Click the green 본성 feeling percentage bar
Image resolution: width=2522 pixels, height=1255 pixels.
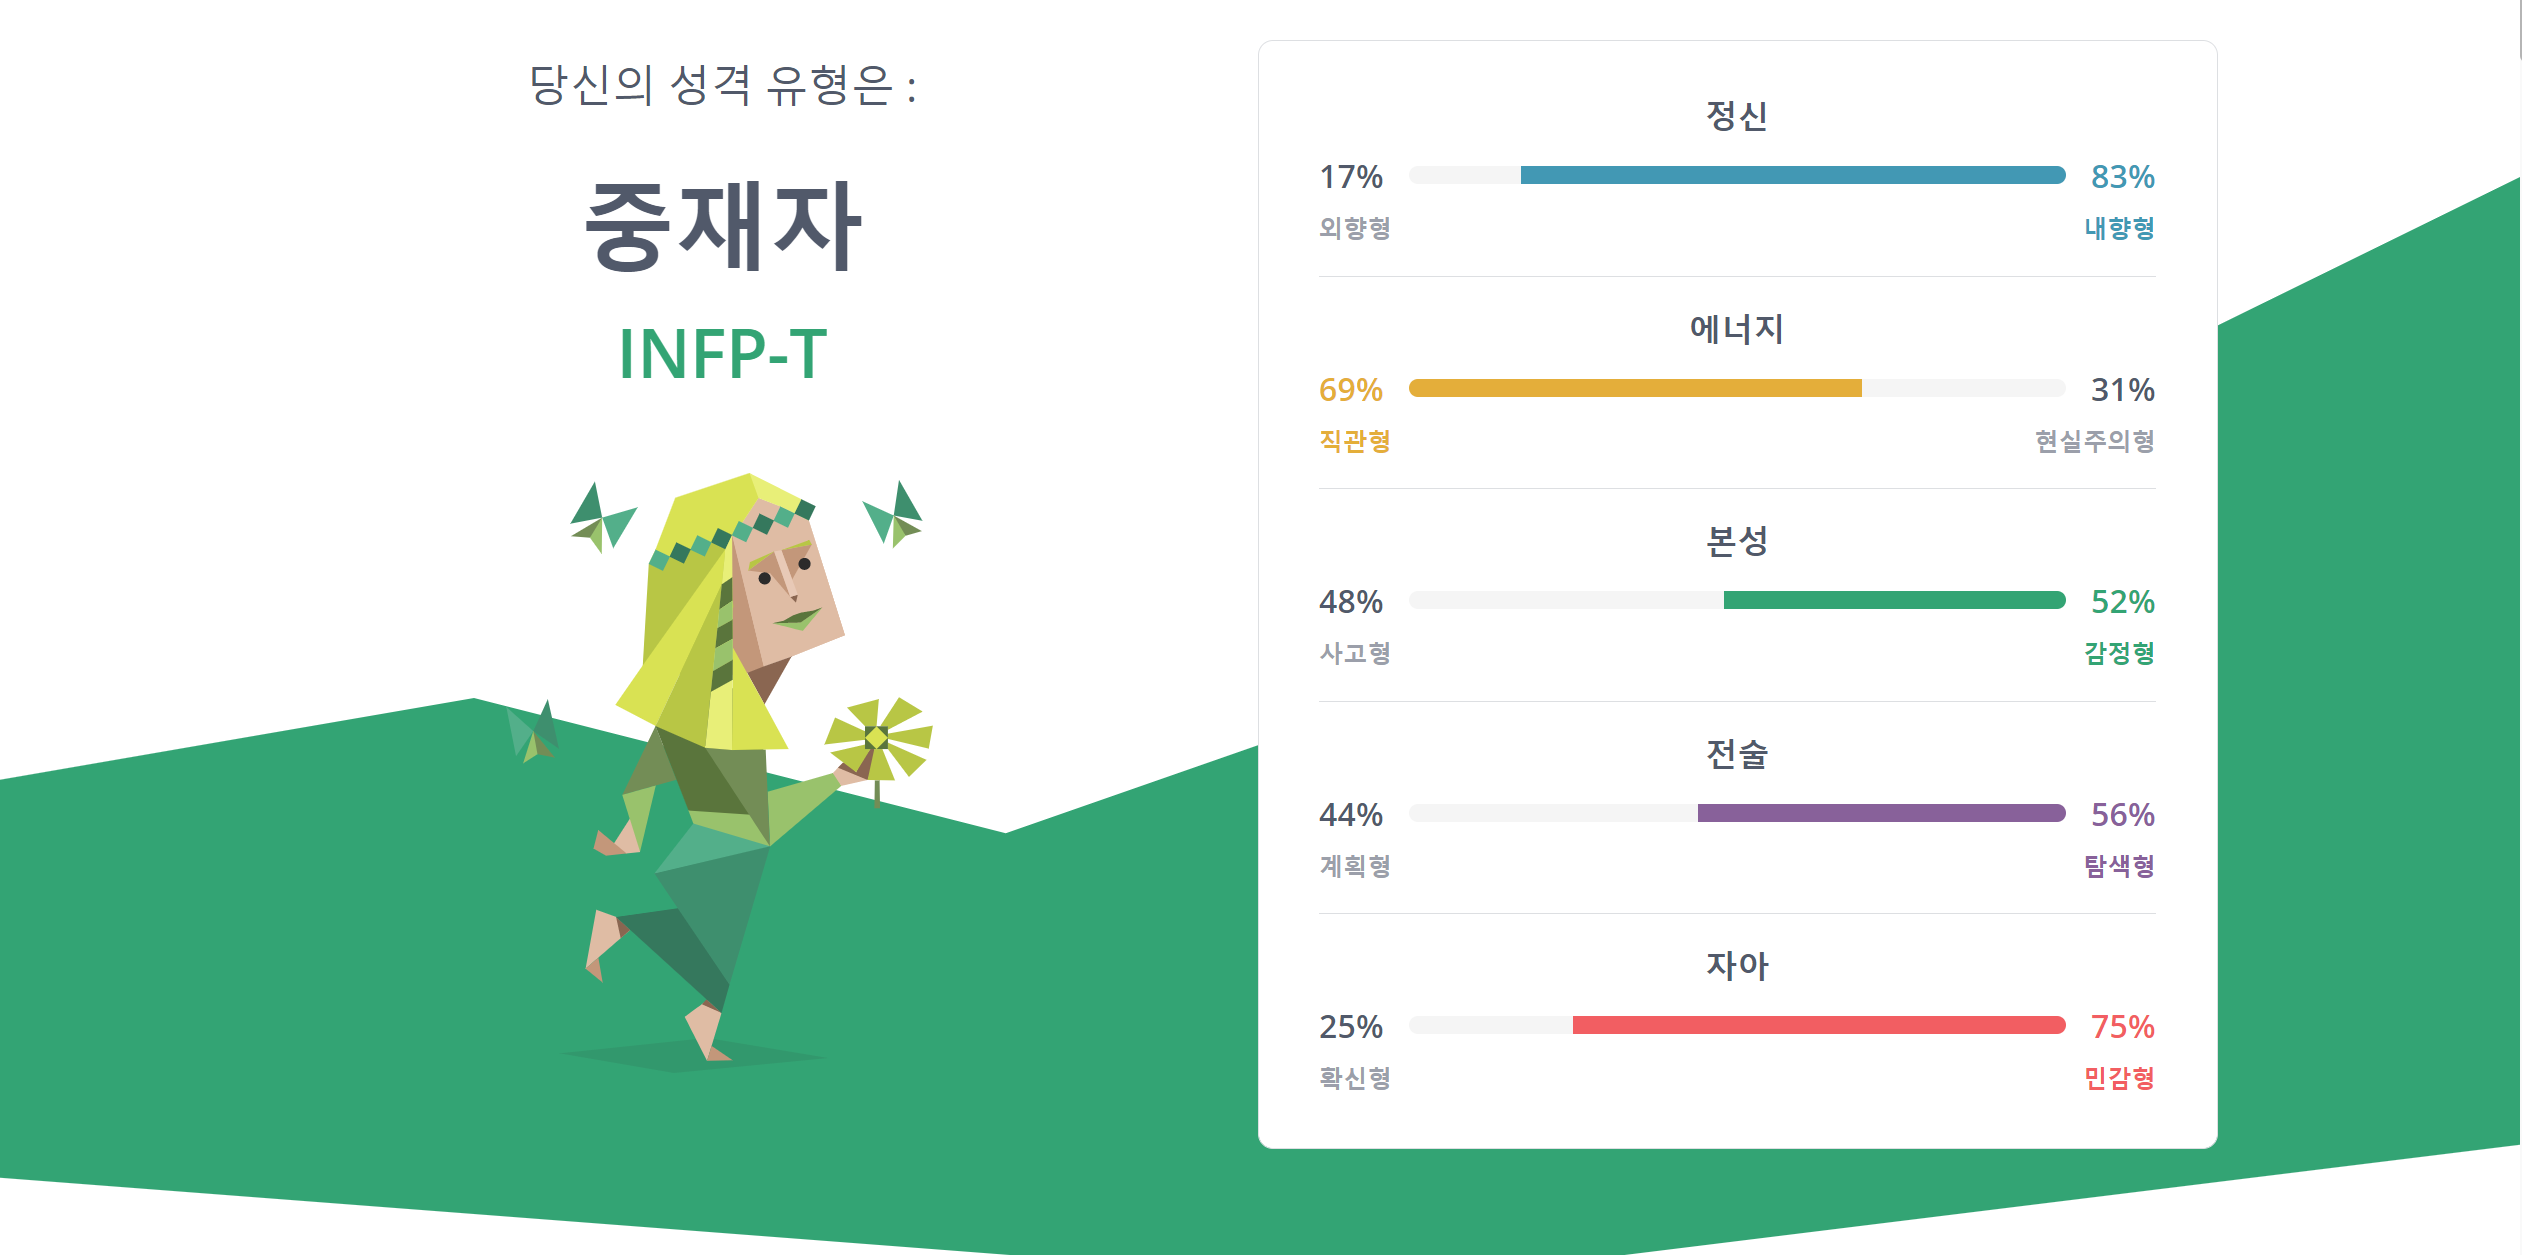click(x=1894, y=600)
